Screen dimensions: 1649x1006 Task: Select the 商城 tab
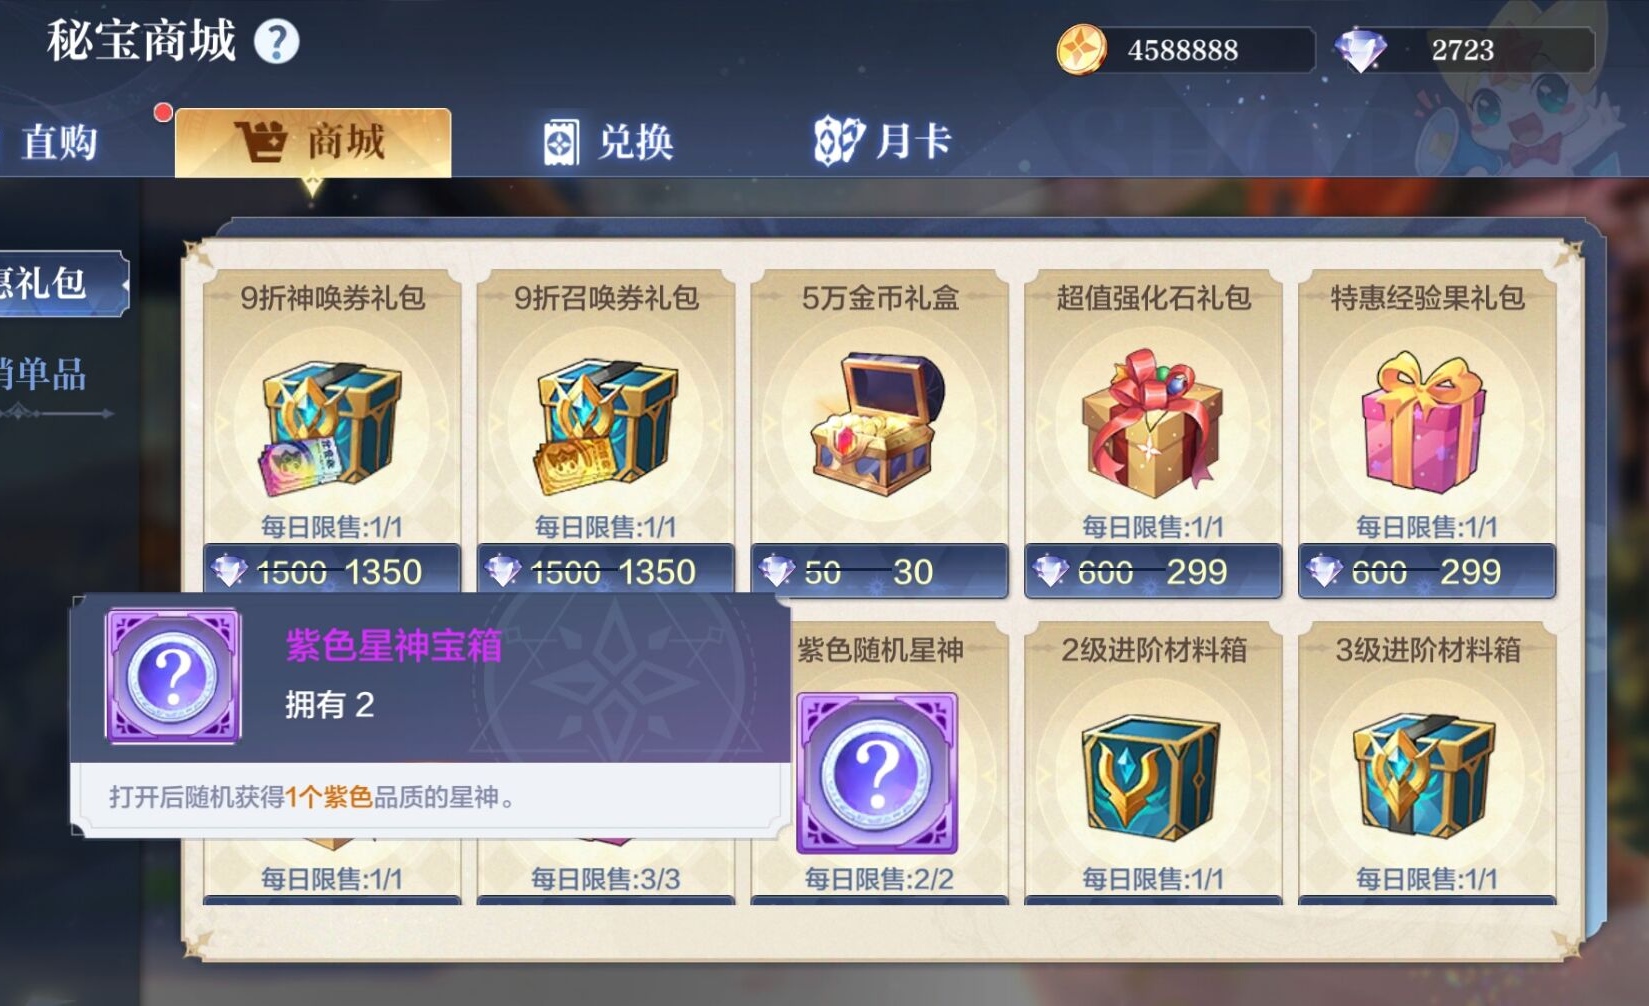[x=313, y=142]
